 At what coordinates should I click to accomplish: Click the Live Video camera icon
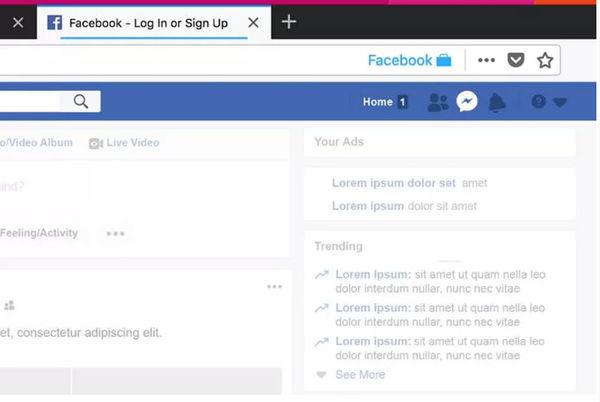coord(96,143)
